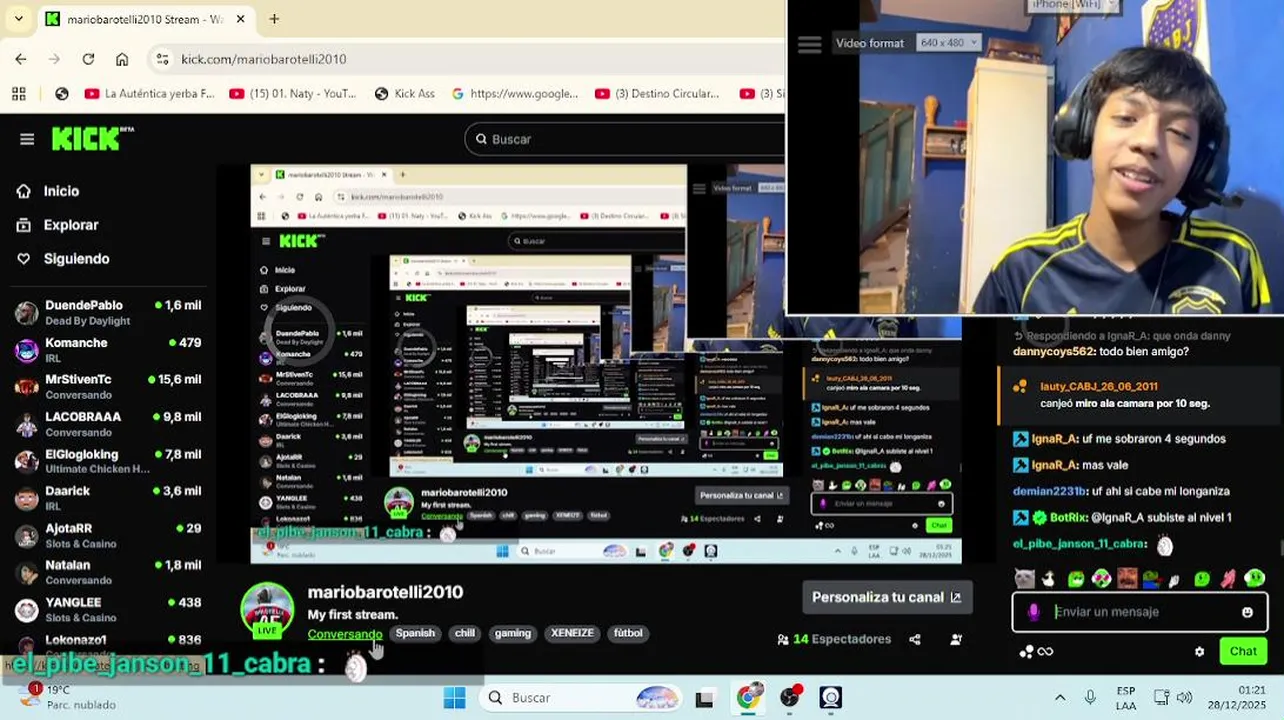Open La Auténtica yerba bookmark
This screenshot has width=1284, height=720.
coord(150,94)
